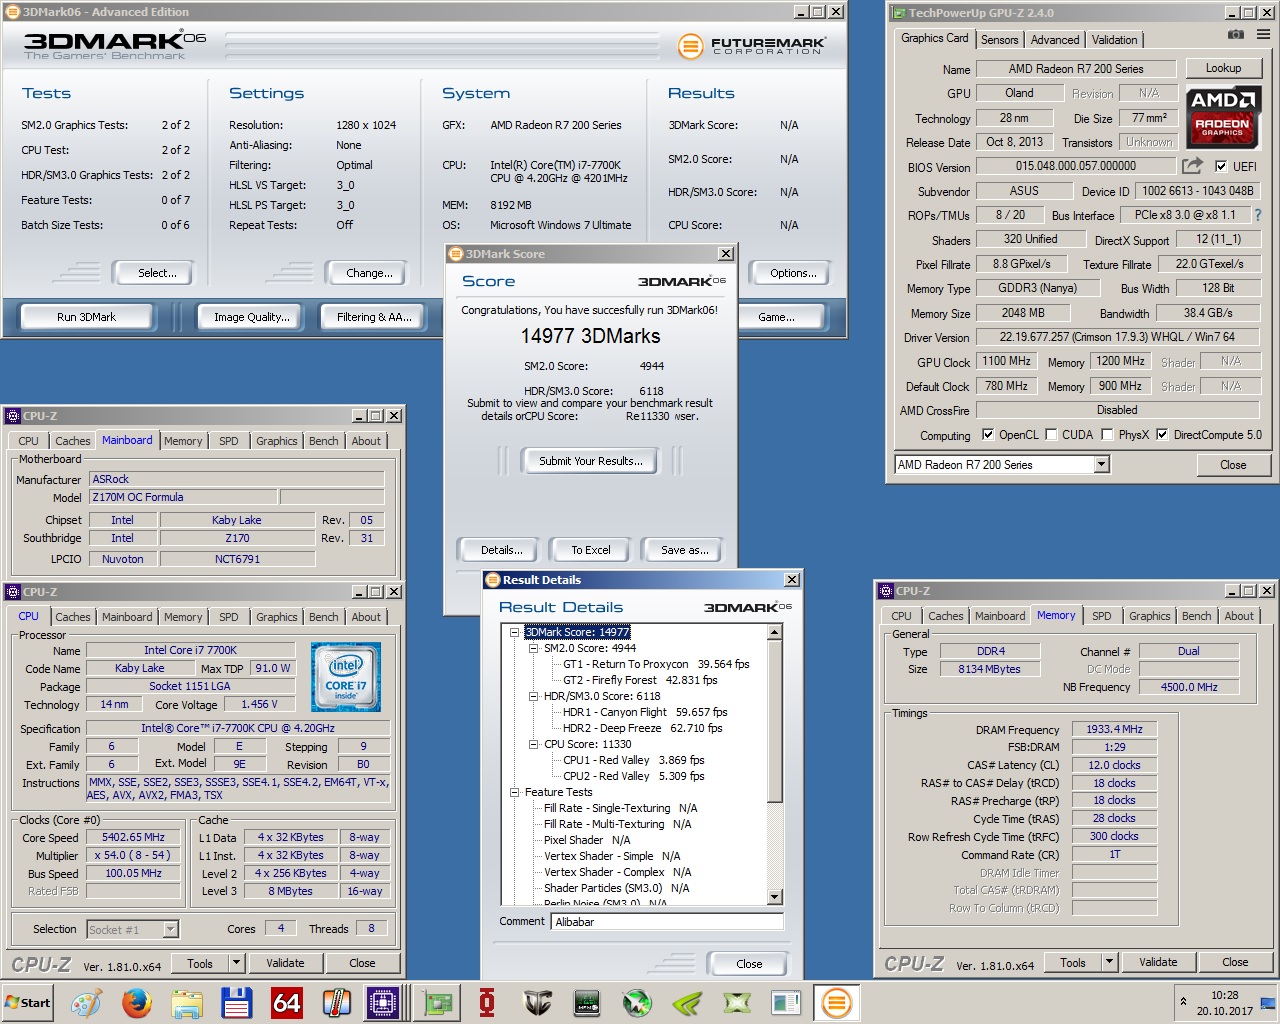
Task: Select Caches tab in Mainboard CPU-Z window
Action: tap(72, 441)
